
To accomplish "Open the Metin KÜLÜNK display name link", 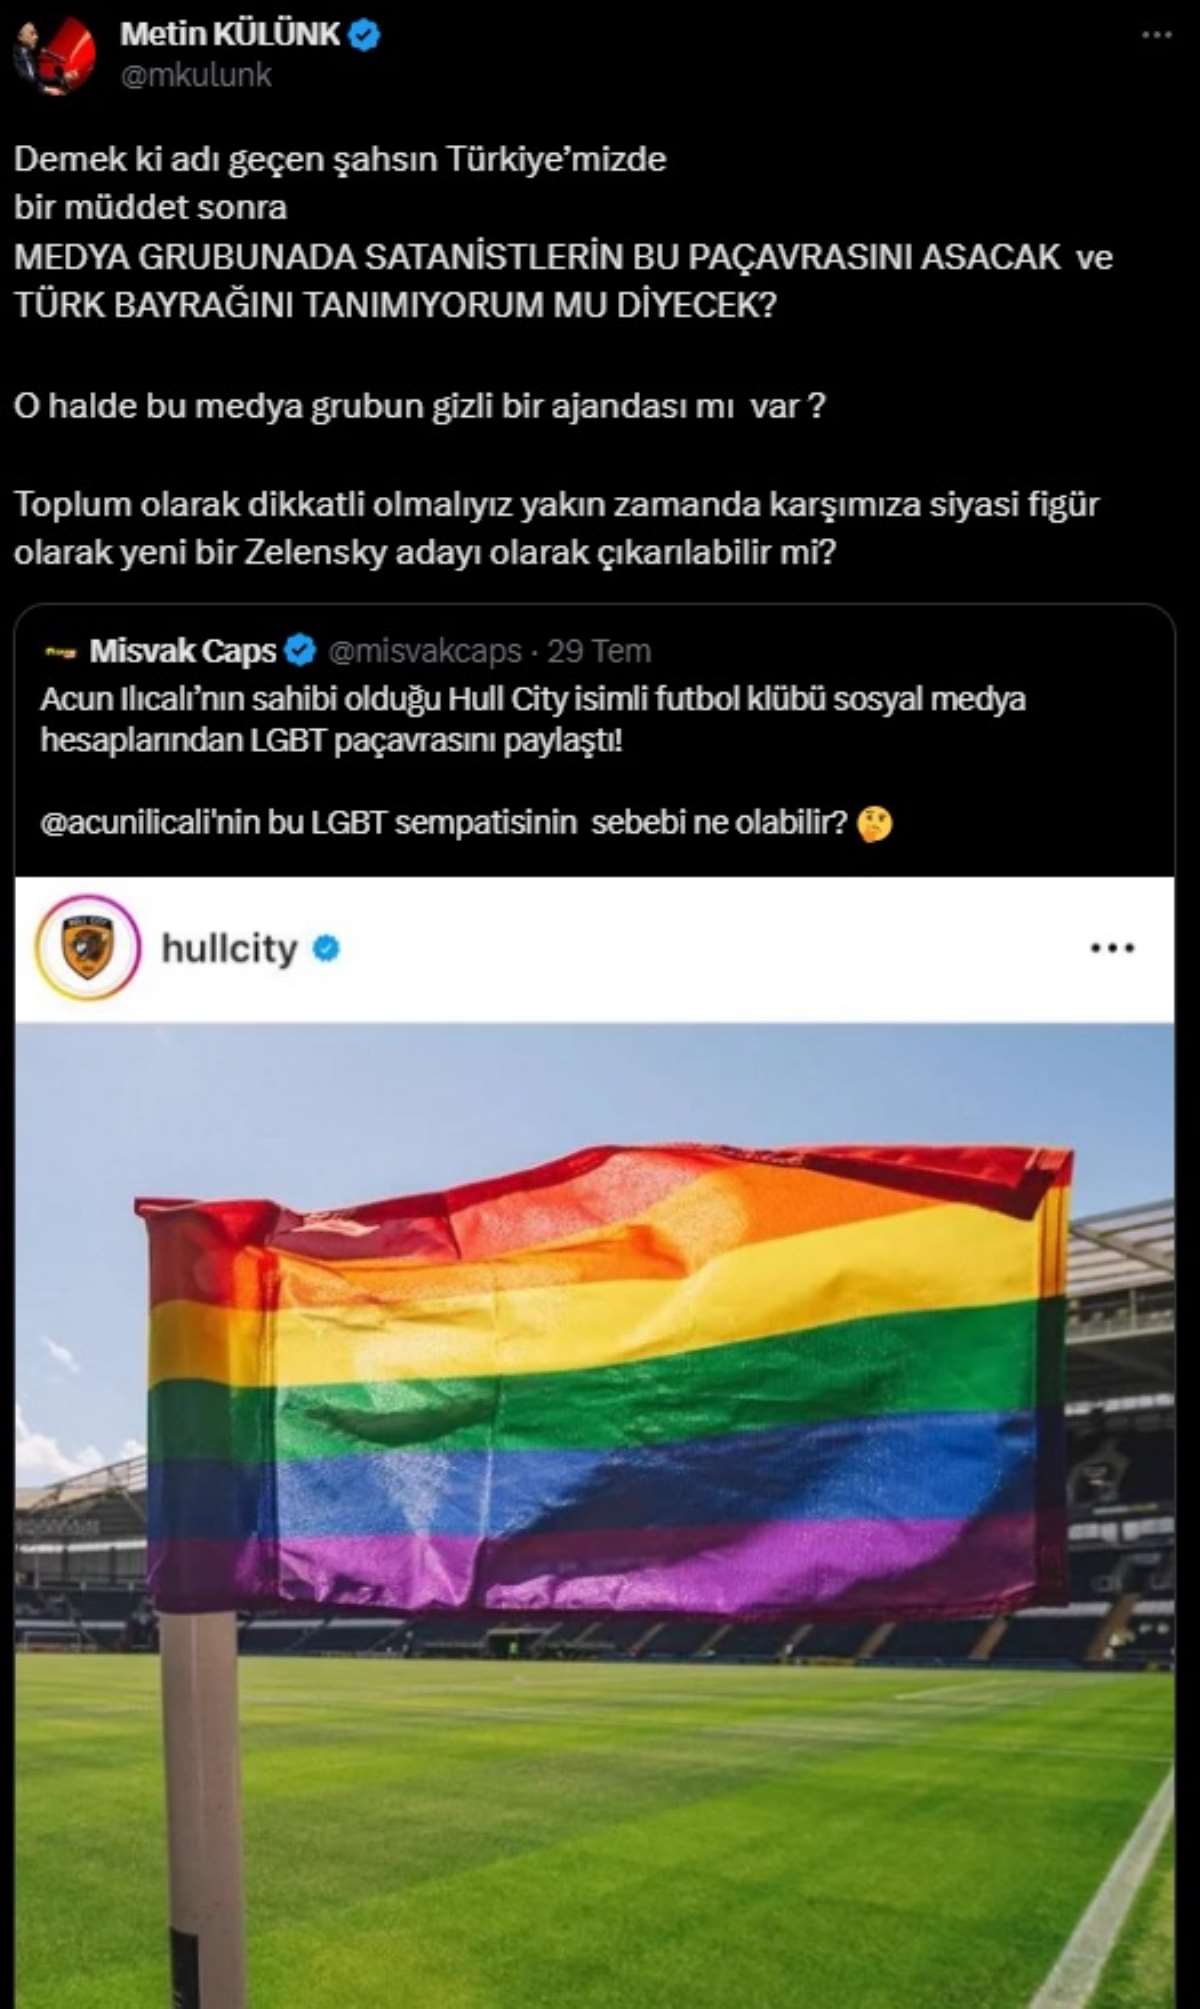I will [x=230, y=35].
